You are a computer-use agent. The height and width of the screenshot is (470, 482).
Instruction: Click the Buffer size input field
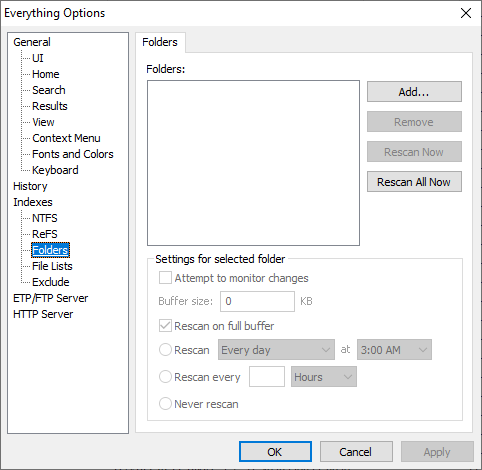coord(257,301)
